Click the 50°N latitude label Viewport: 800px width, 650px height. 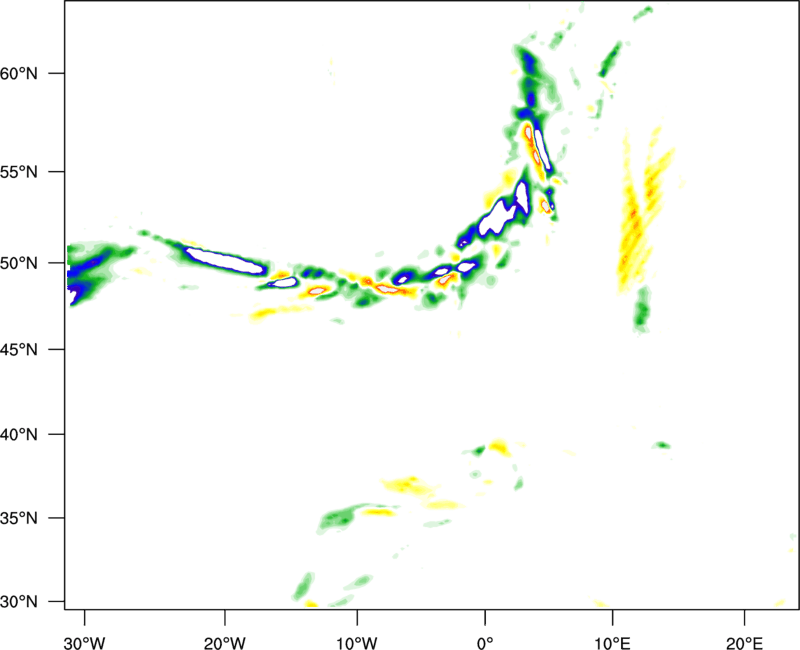click(19, 264)
